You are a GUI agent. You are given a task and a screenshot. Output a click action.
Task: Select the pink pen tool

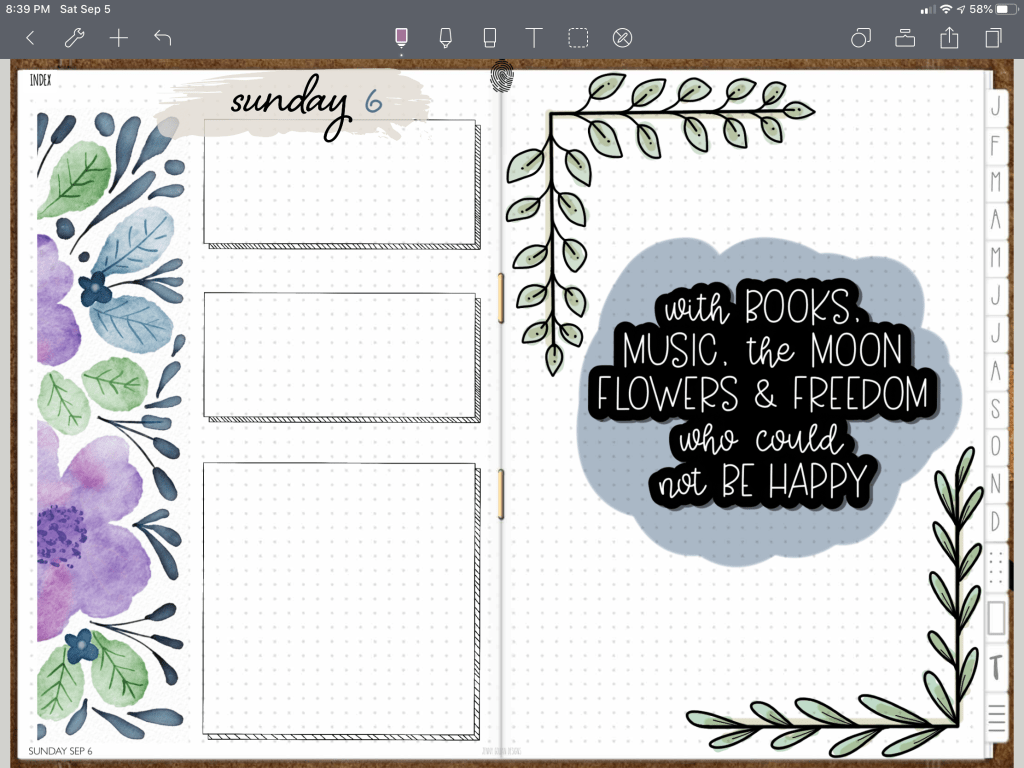(x=401, y=38)
